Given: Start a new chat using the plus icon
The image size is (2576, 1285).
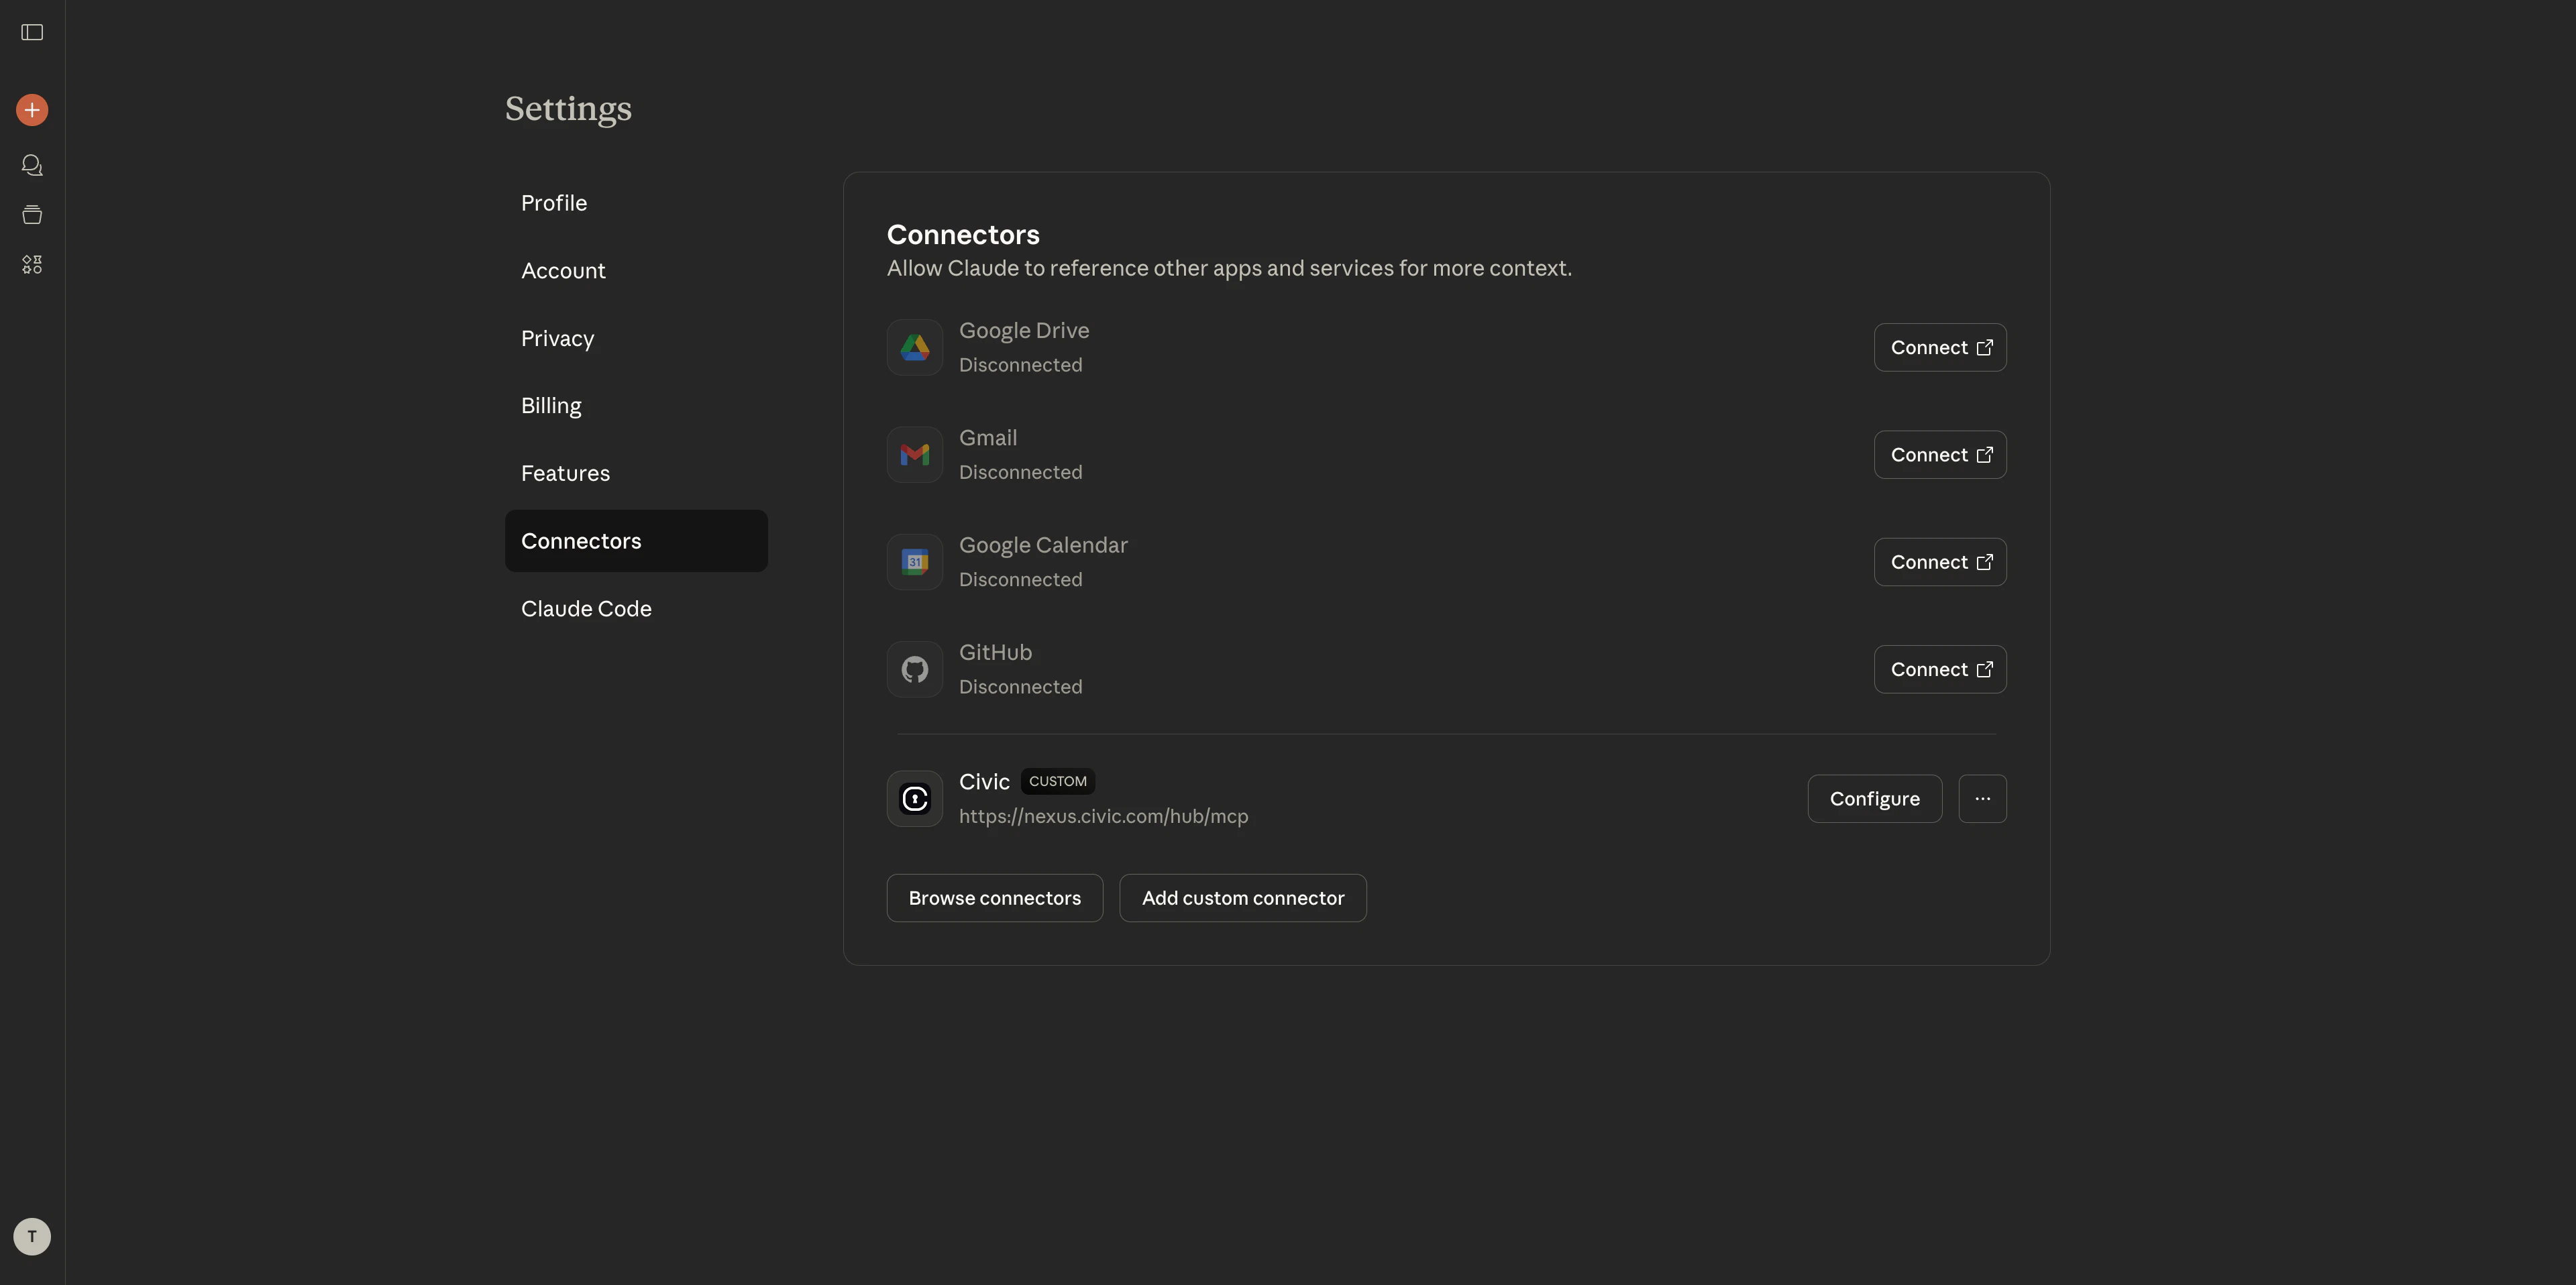Looking at the screenshot, I should pos(31,110).
